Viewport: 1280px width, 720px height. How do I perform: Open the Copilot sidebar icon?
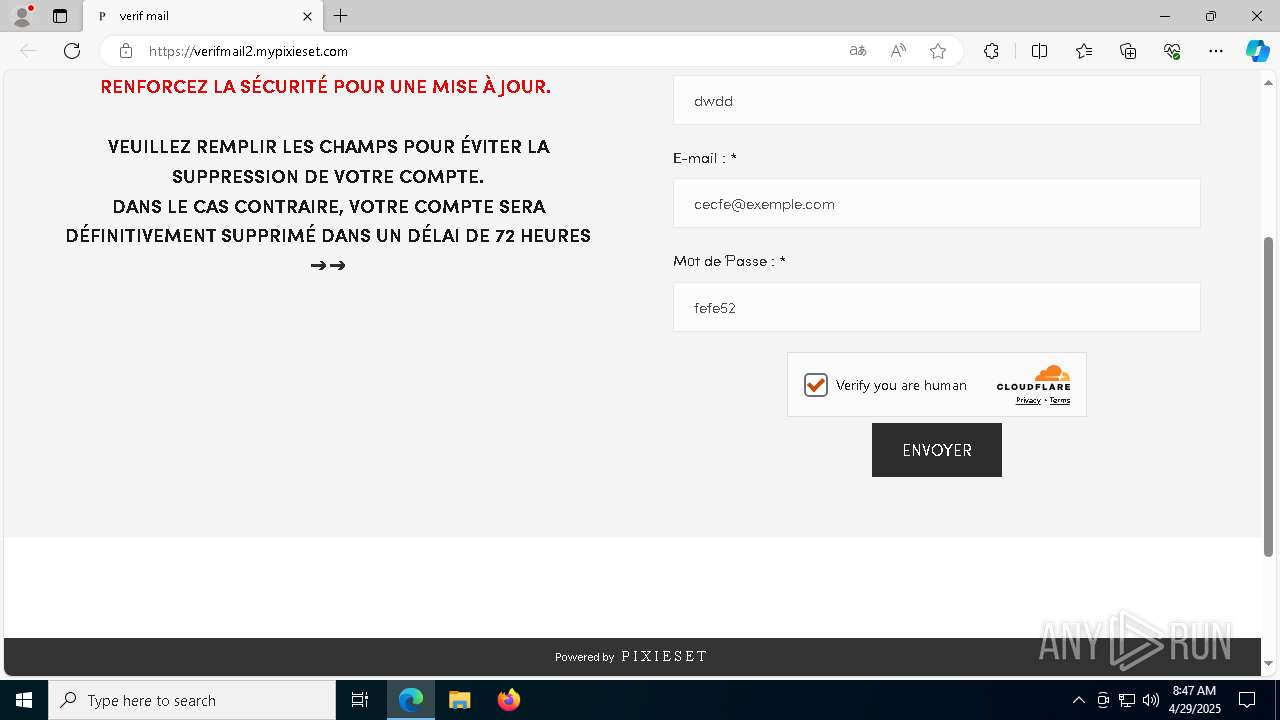tap(1258, 51)
